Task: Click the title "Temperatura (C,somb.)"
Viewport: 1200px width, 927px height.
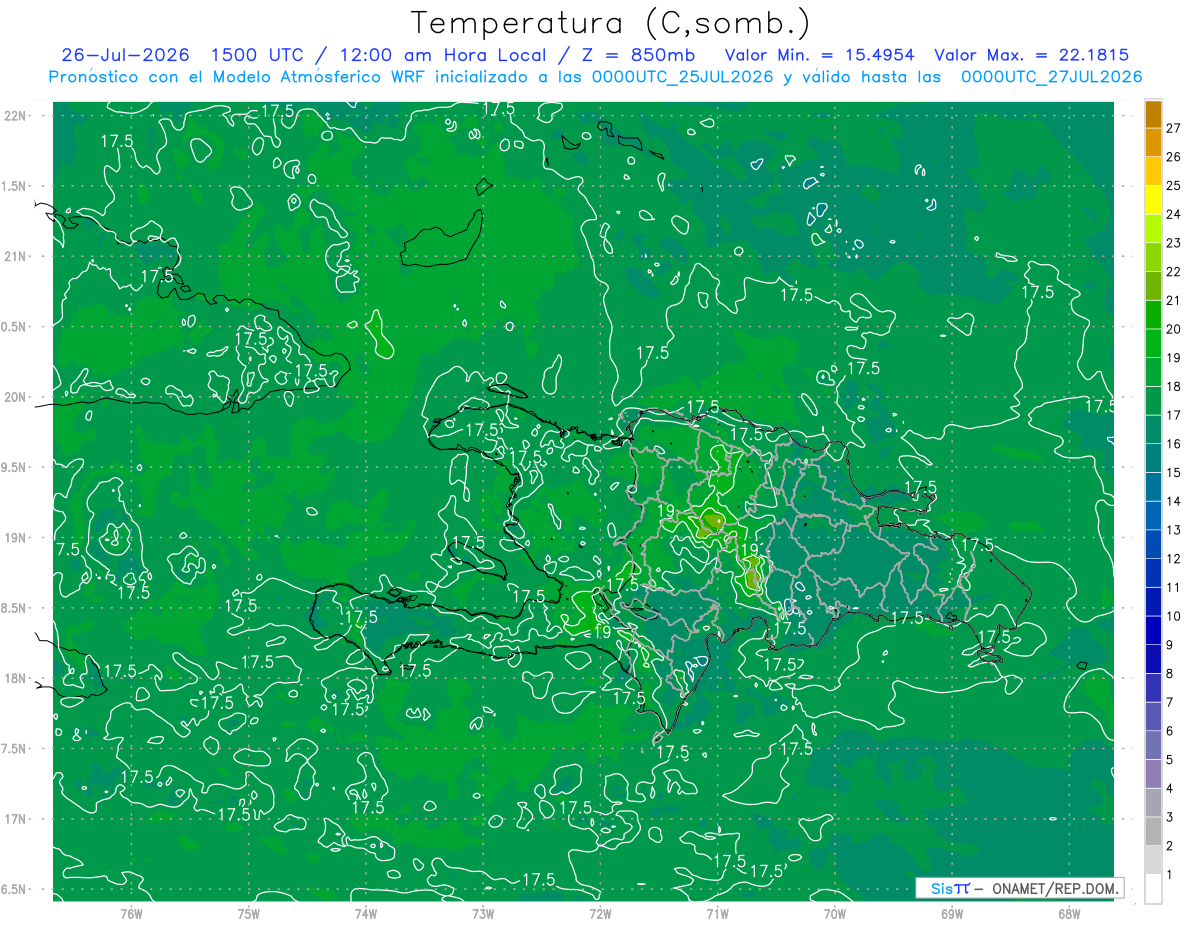Action: (611, 24)
